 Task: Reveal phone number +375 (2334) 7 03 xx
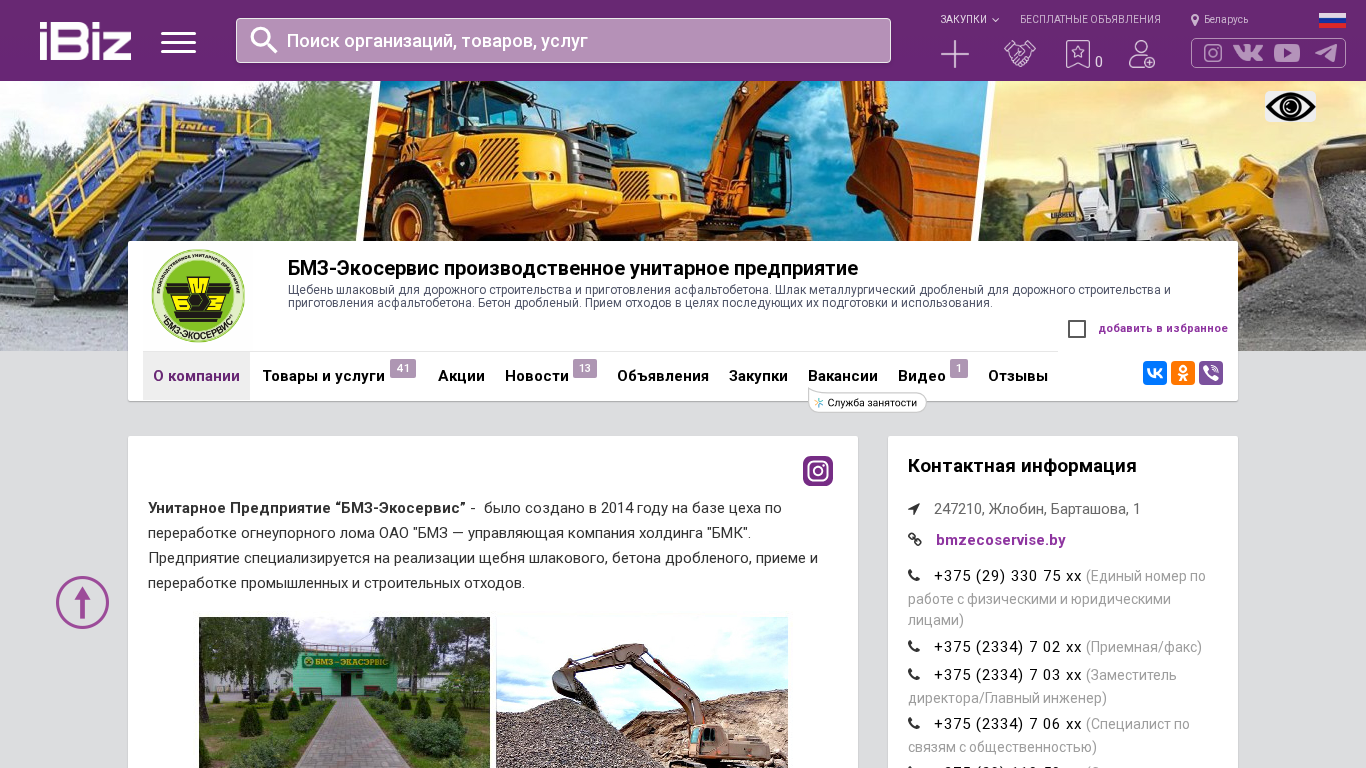click(1008, 675)
